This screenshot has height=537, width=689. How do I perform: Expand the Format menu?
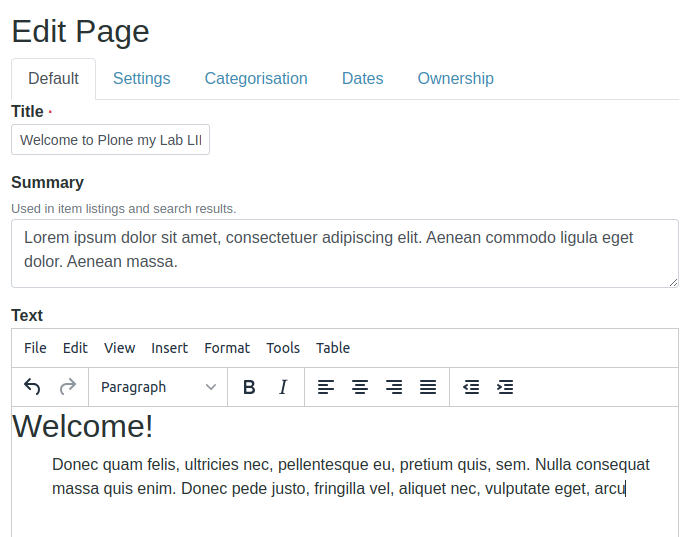(x=227, y=348)
